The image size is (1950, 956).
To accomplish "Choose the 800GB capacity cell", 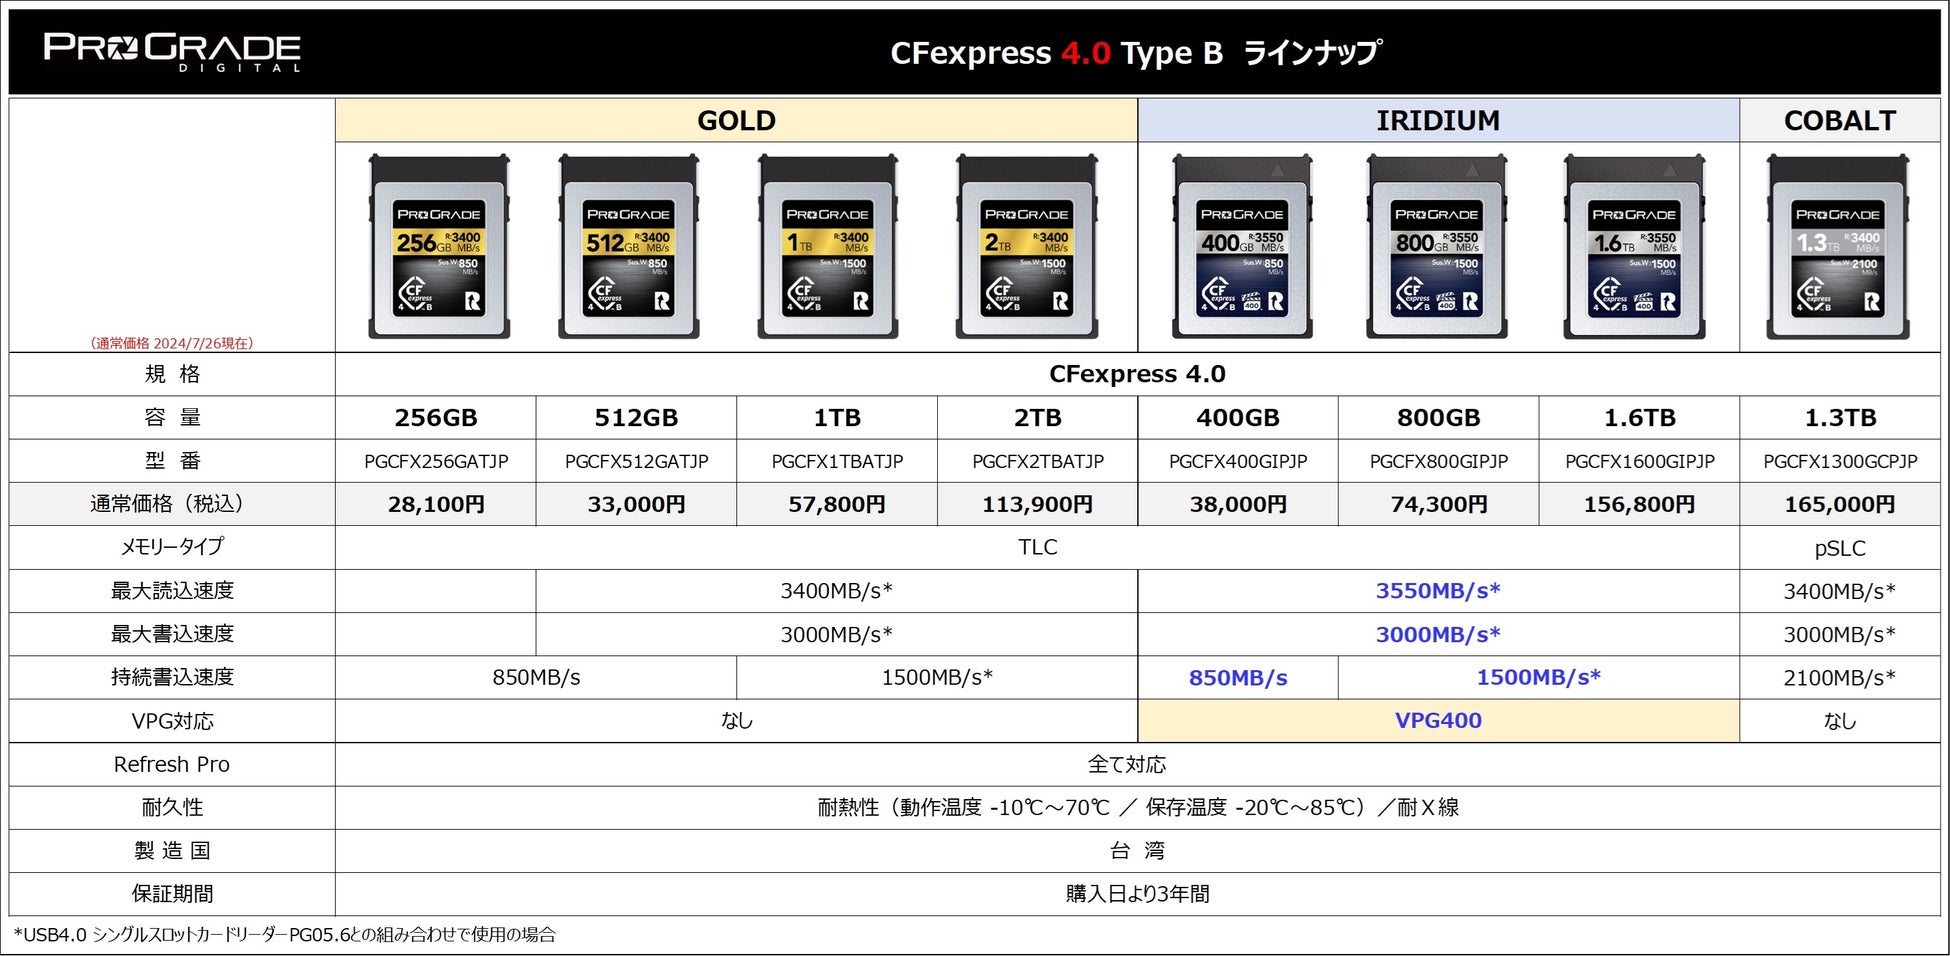I will (1438, 417).
